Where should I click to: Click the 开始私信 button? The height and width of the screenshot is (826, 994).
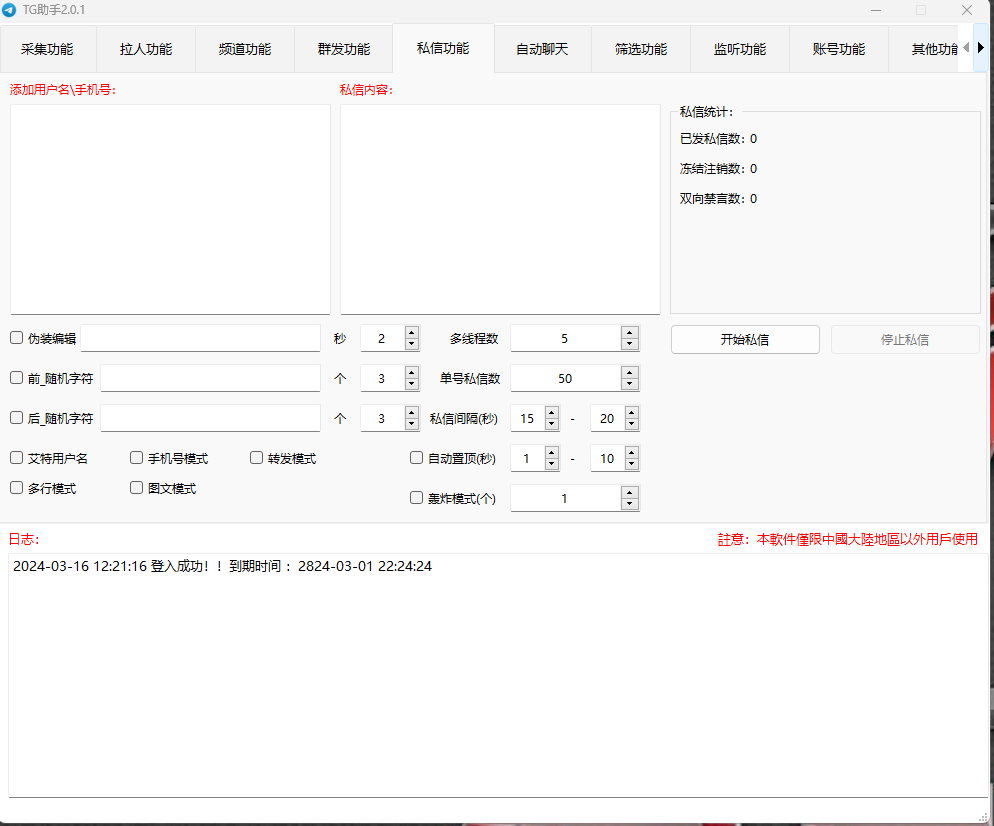[x=745, y=339]
